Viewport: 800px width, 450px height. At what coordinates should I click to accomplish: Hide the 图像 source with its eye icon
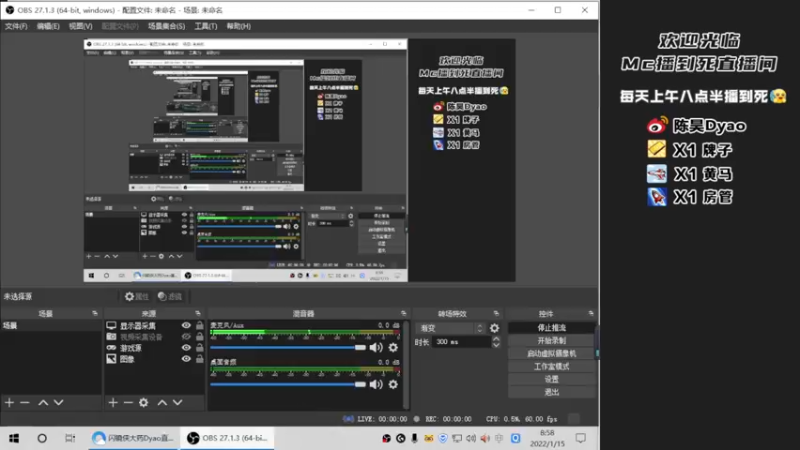point(186,359)
